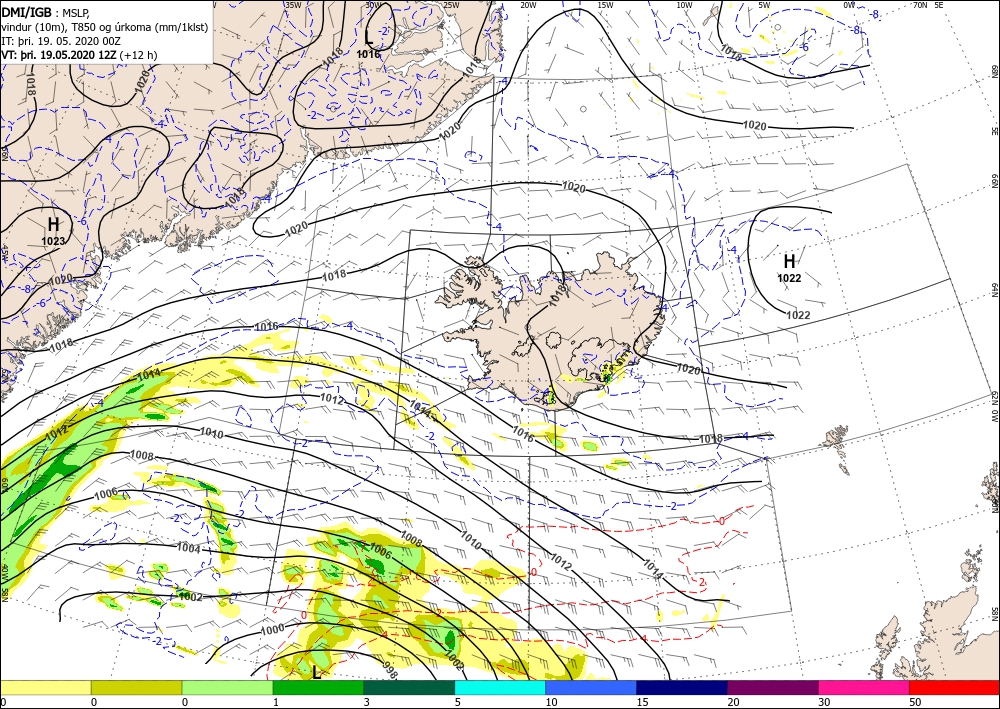This screenshot has width=1000, height=709.
Task: Click the 70N latitude label
Action: coord(920,5)
